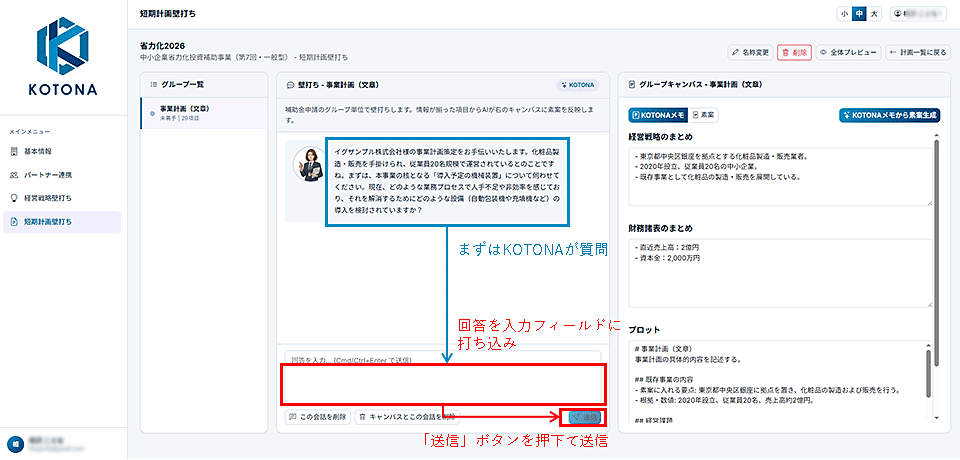The image size is (960, 460).
Task: Click the chat bubble icon beside 壁打ち header
Action: click(x=290, y=84)
